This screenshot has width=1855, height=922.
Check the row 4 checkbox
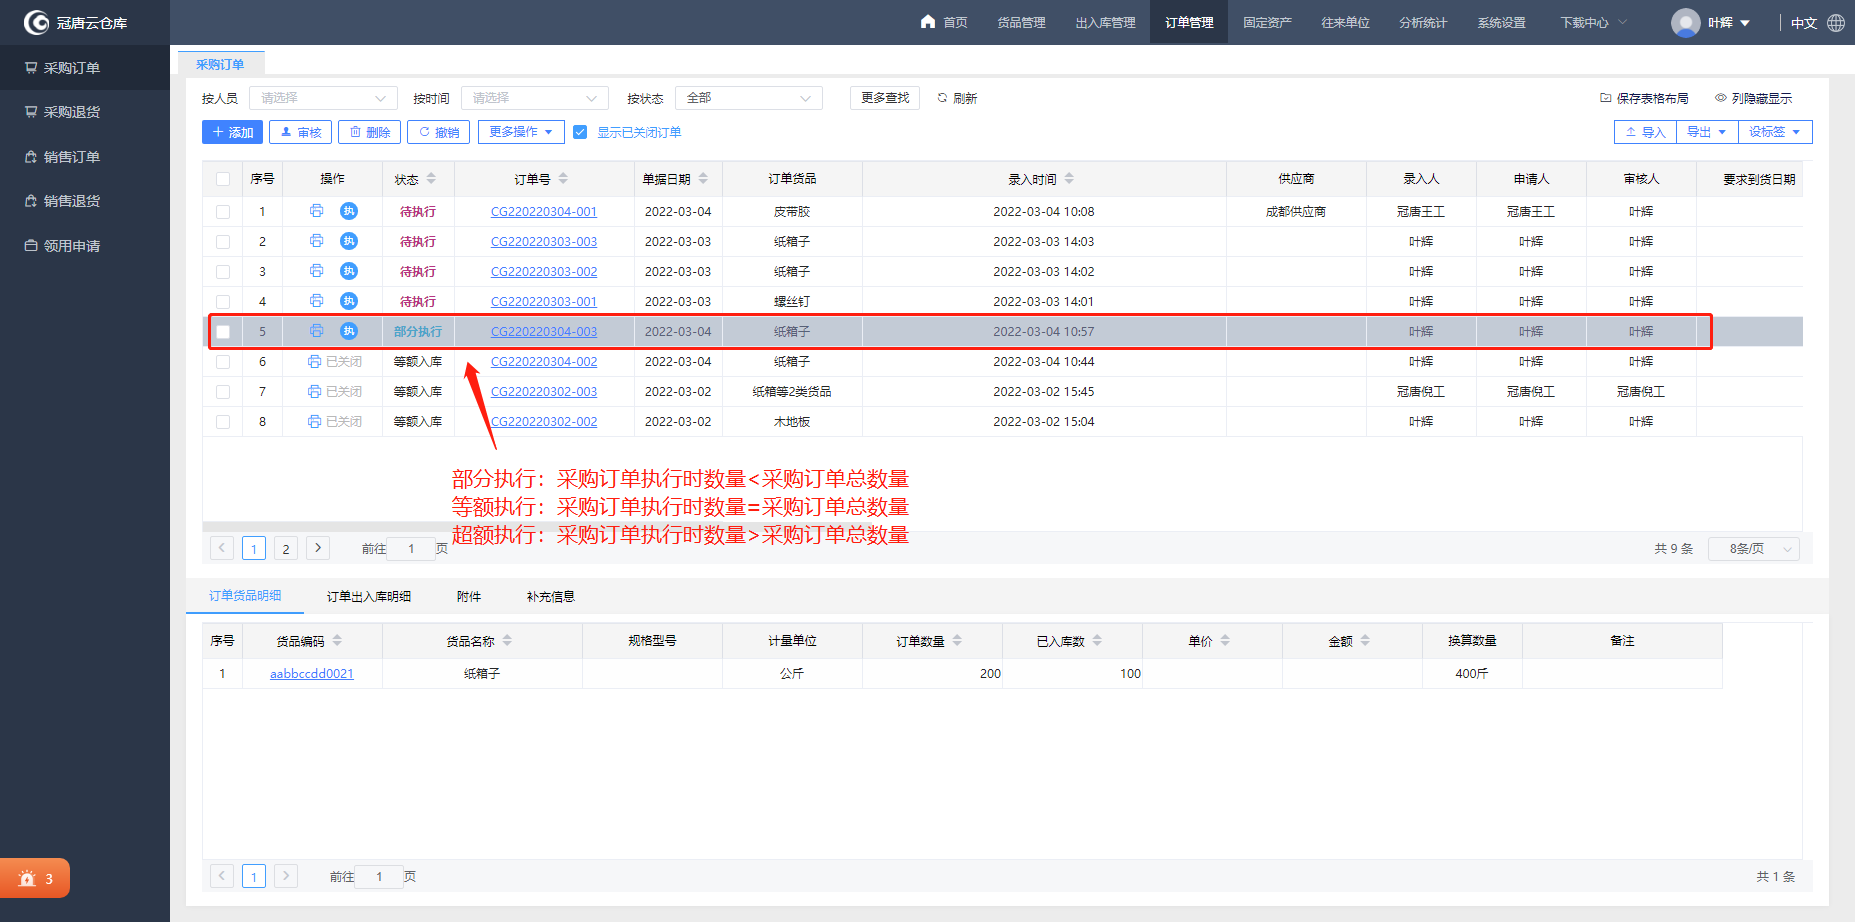click(x=223, y=302)
